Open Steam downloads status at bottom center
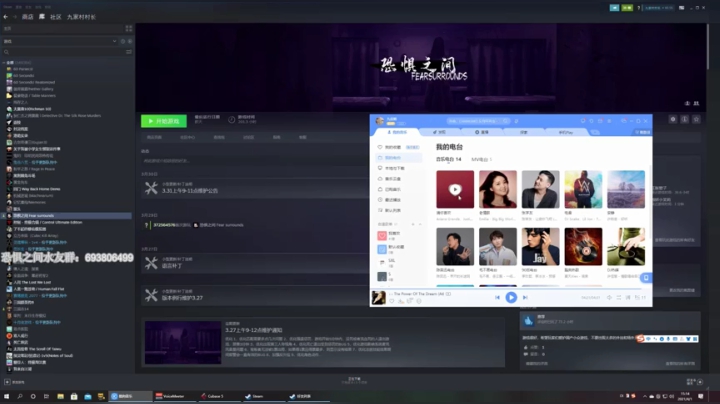 pos(354,380)
